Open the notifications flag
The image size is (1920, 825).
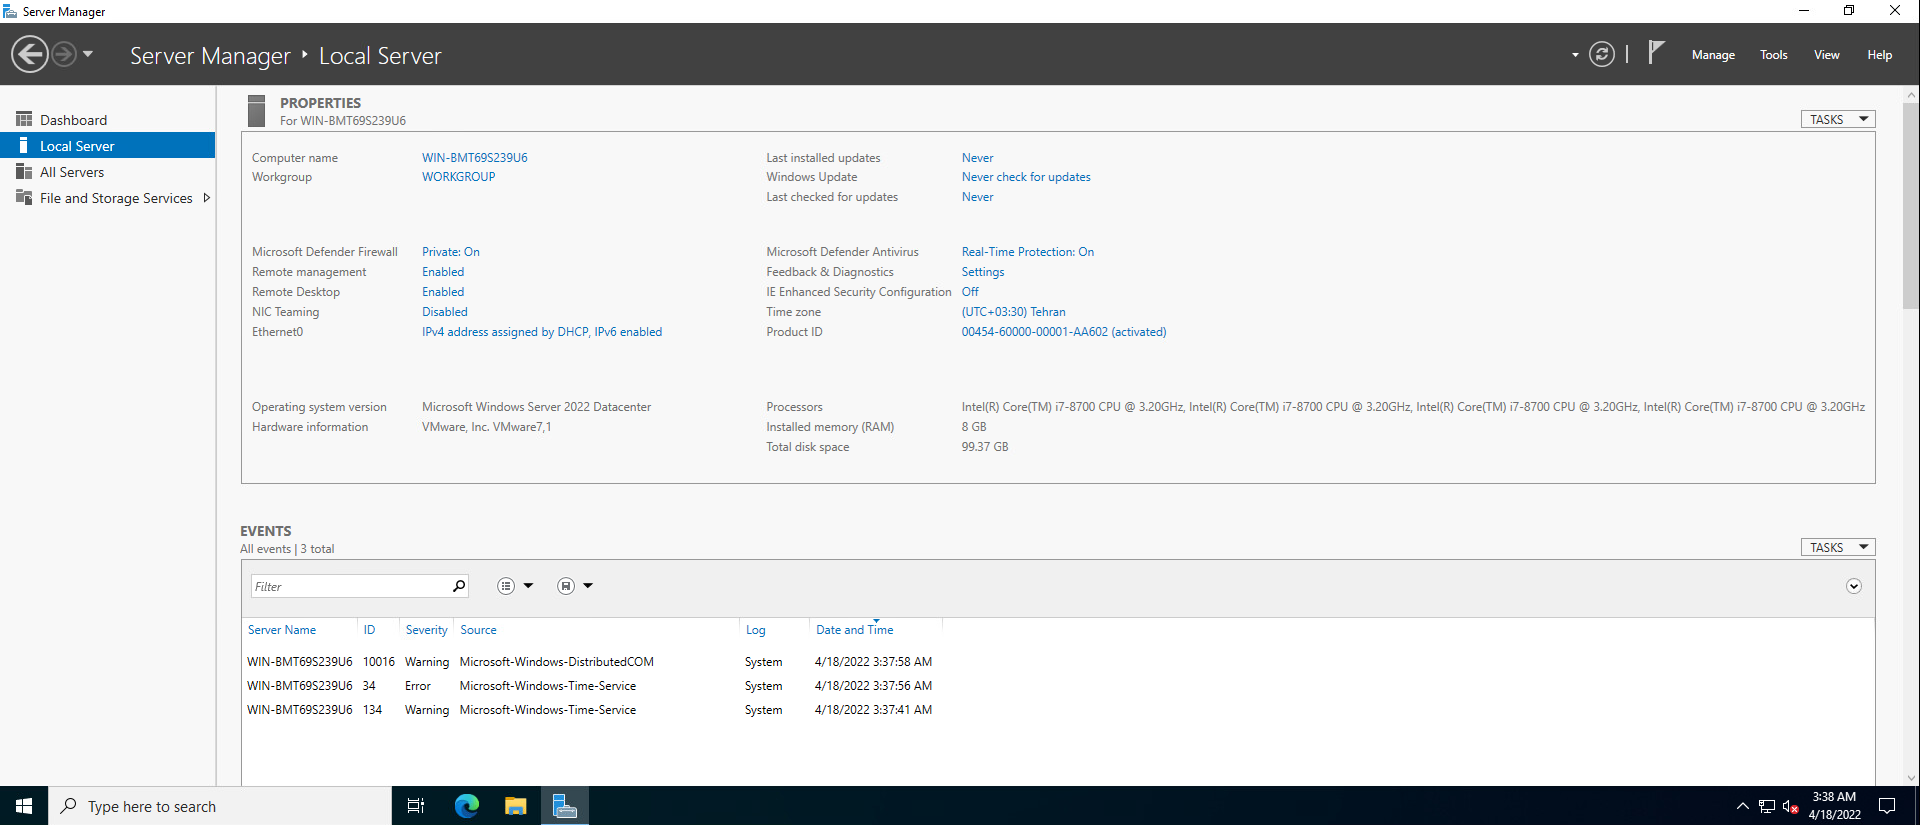tap(1656, 52)
